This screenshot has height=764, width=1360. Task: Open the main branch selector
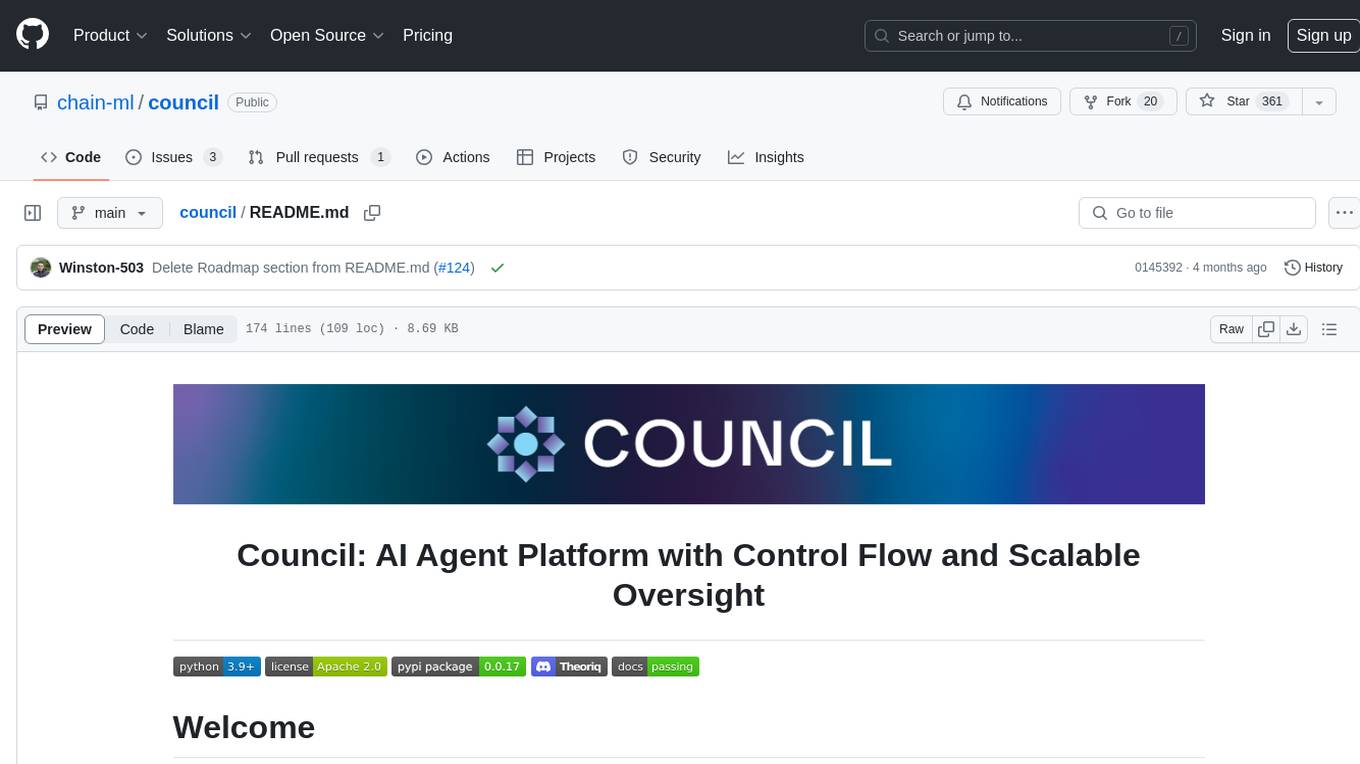point(109,213)
